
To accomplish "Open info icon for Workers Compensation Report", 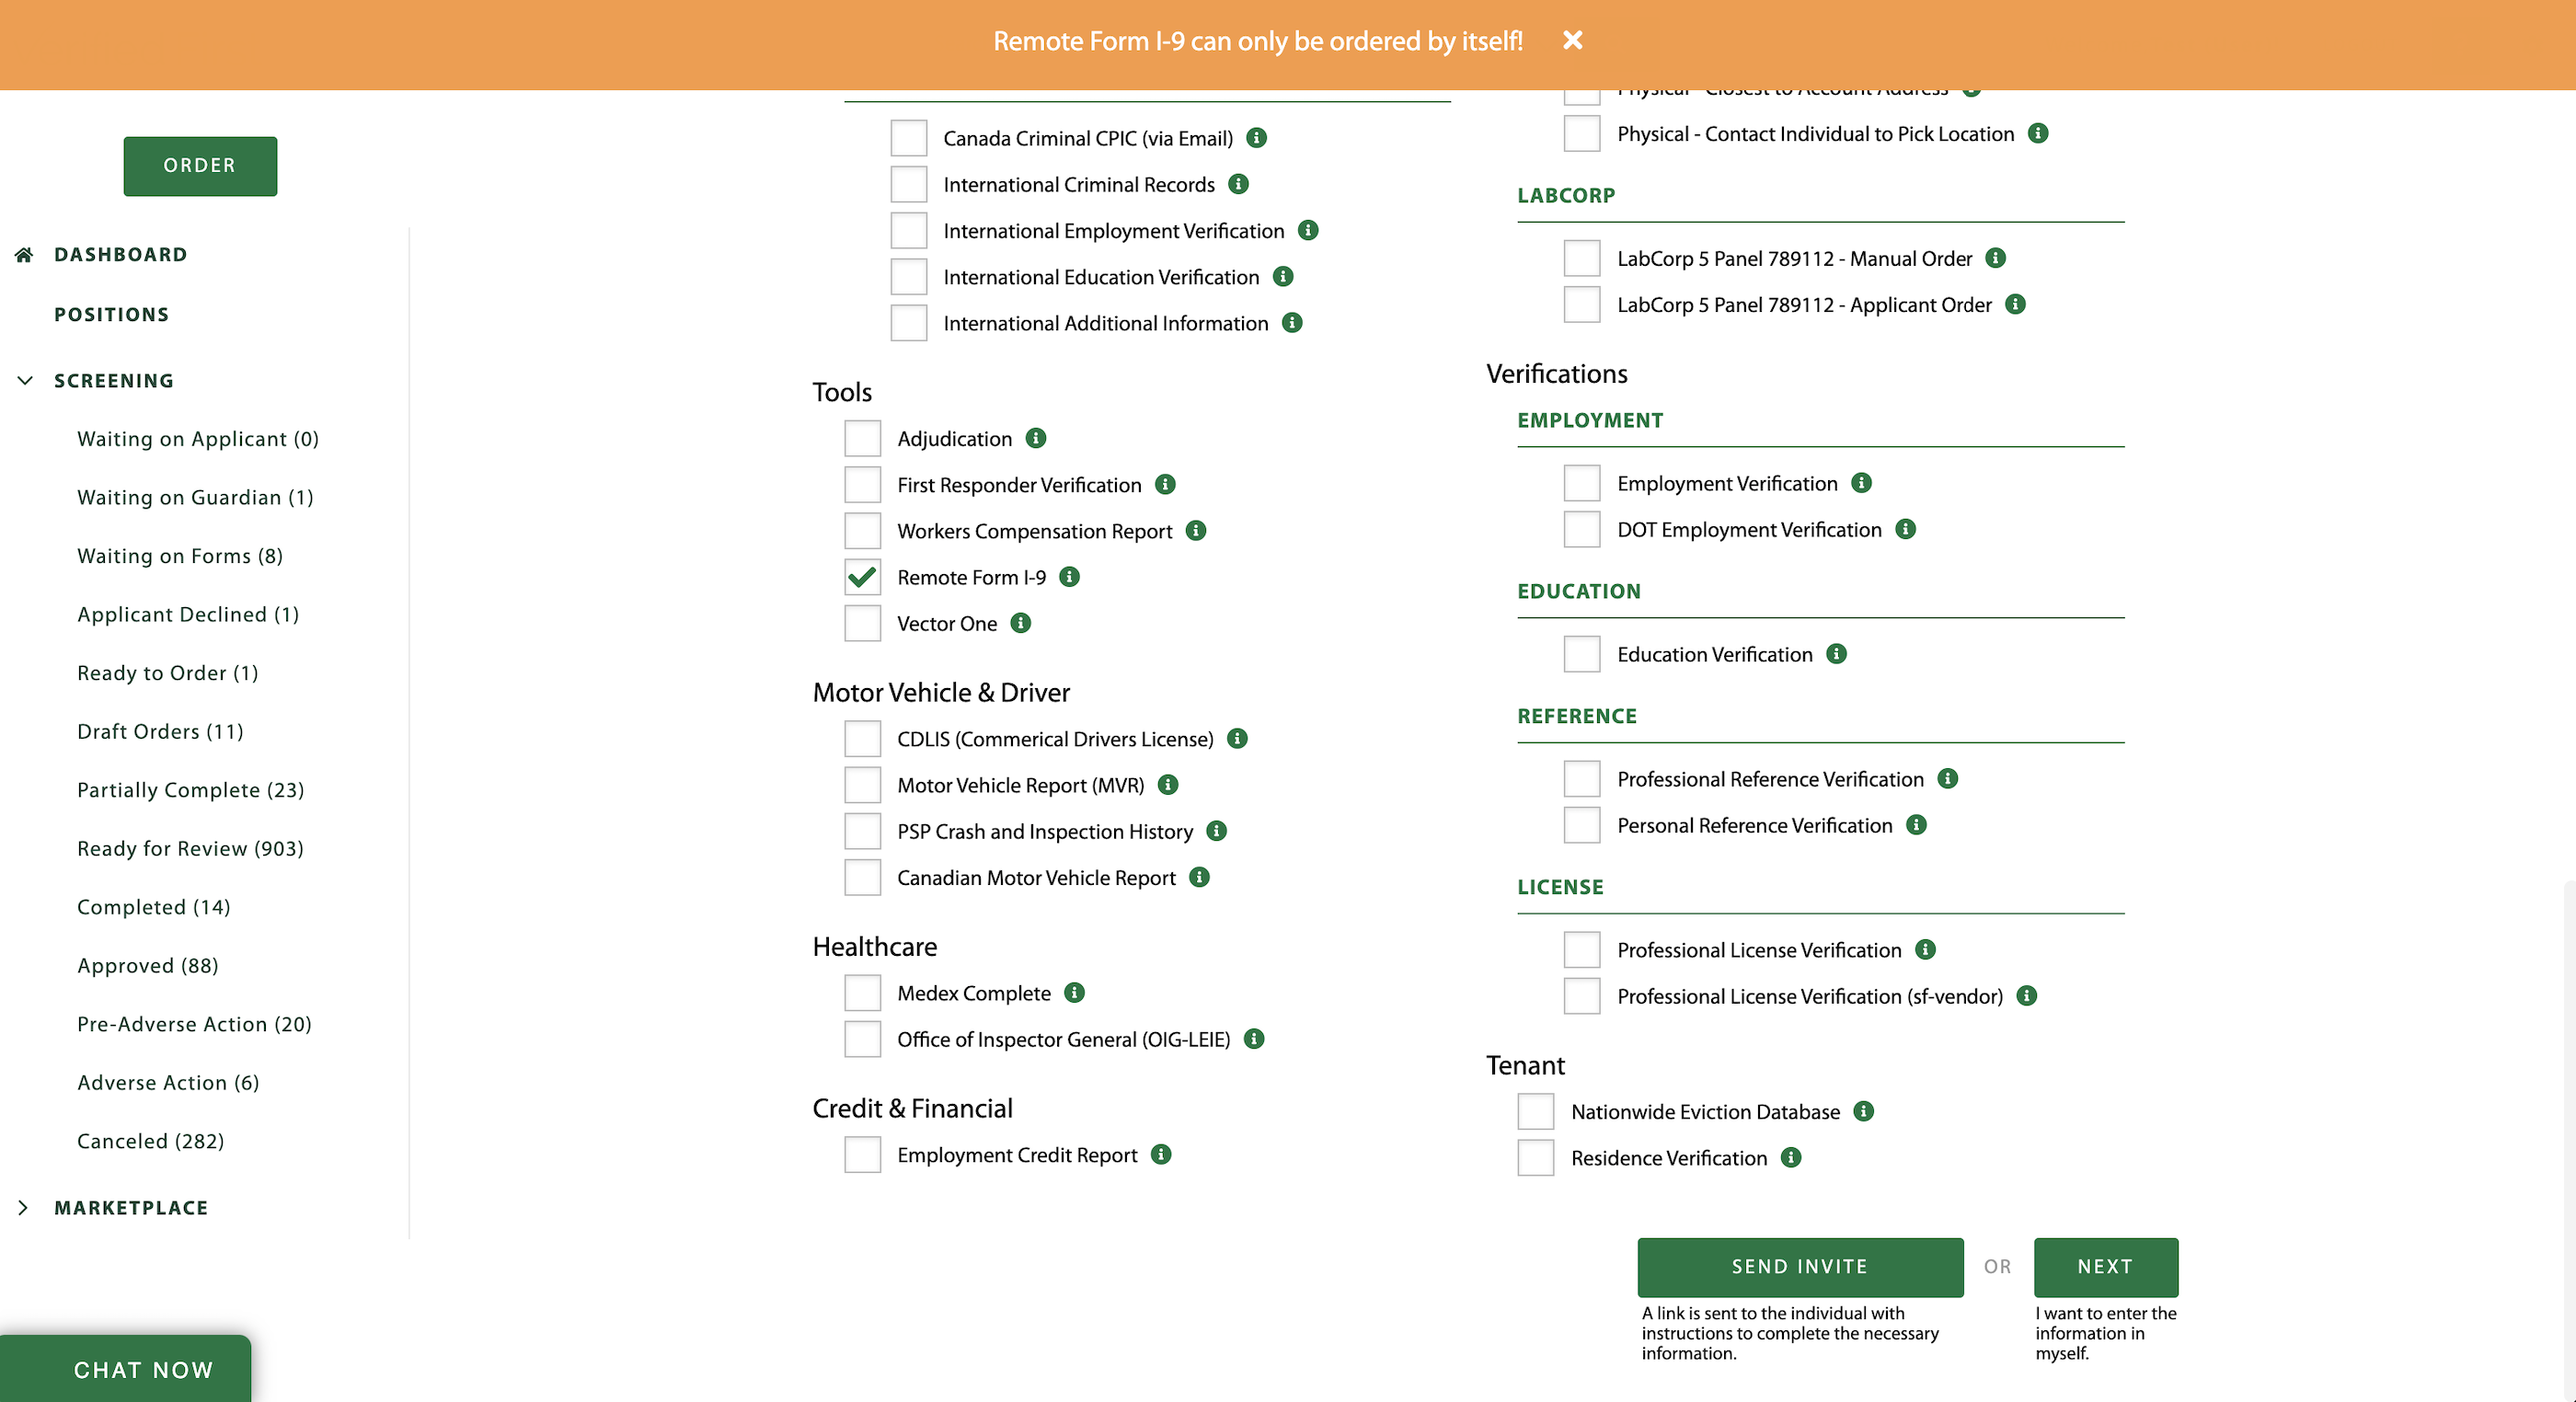I will 1196,530.
